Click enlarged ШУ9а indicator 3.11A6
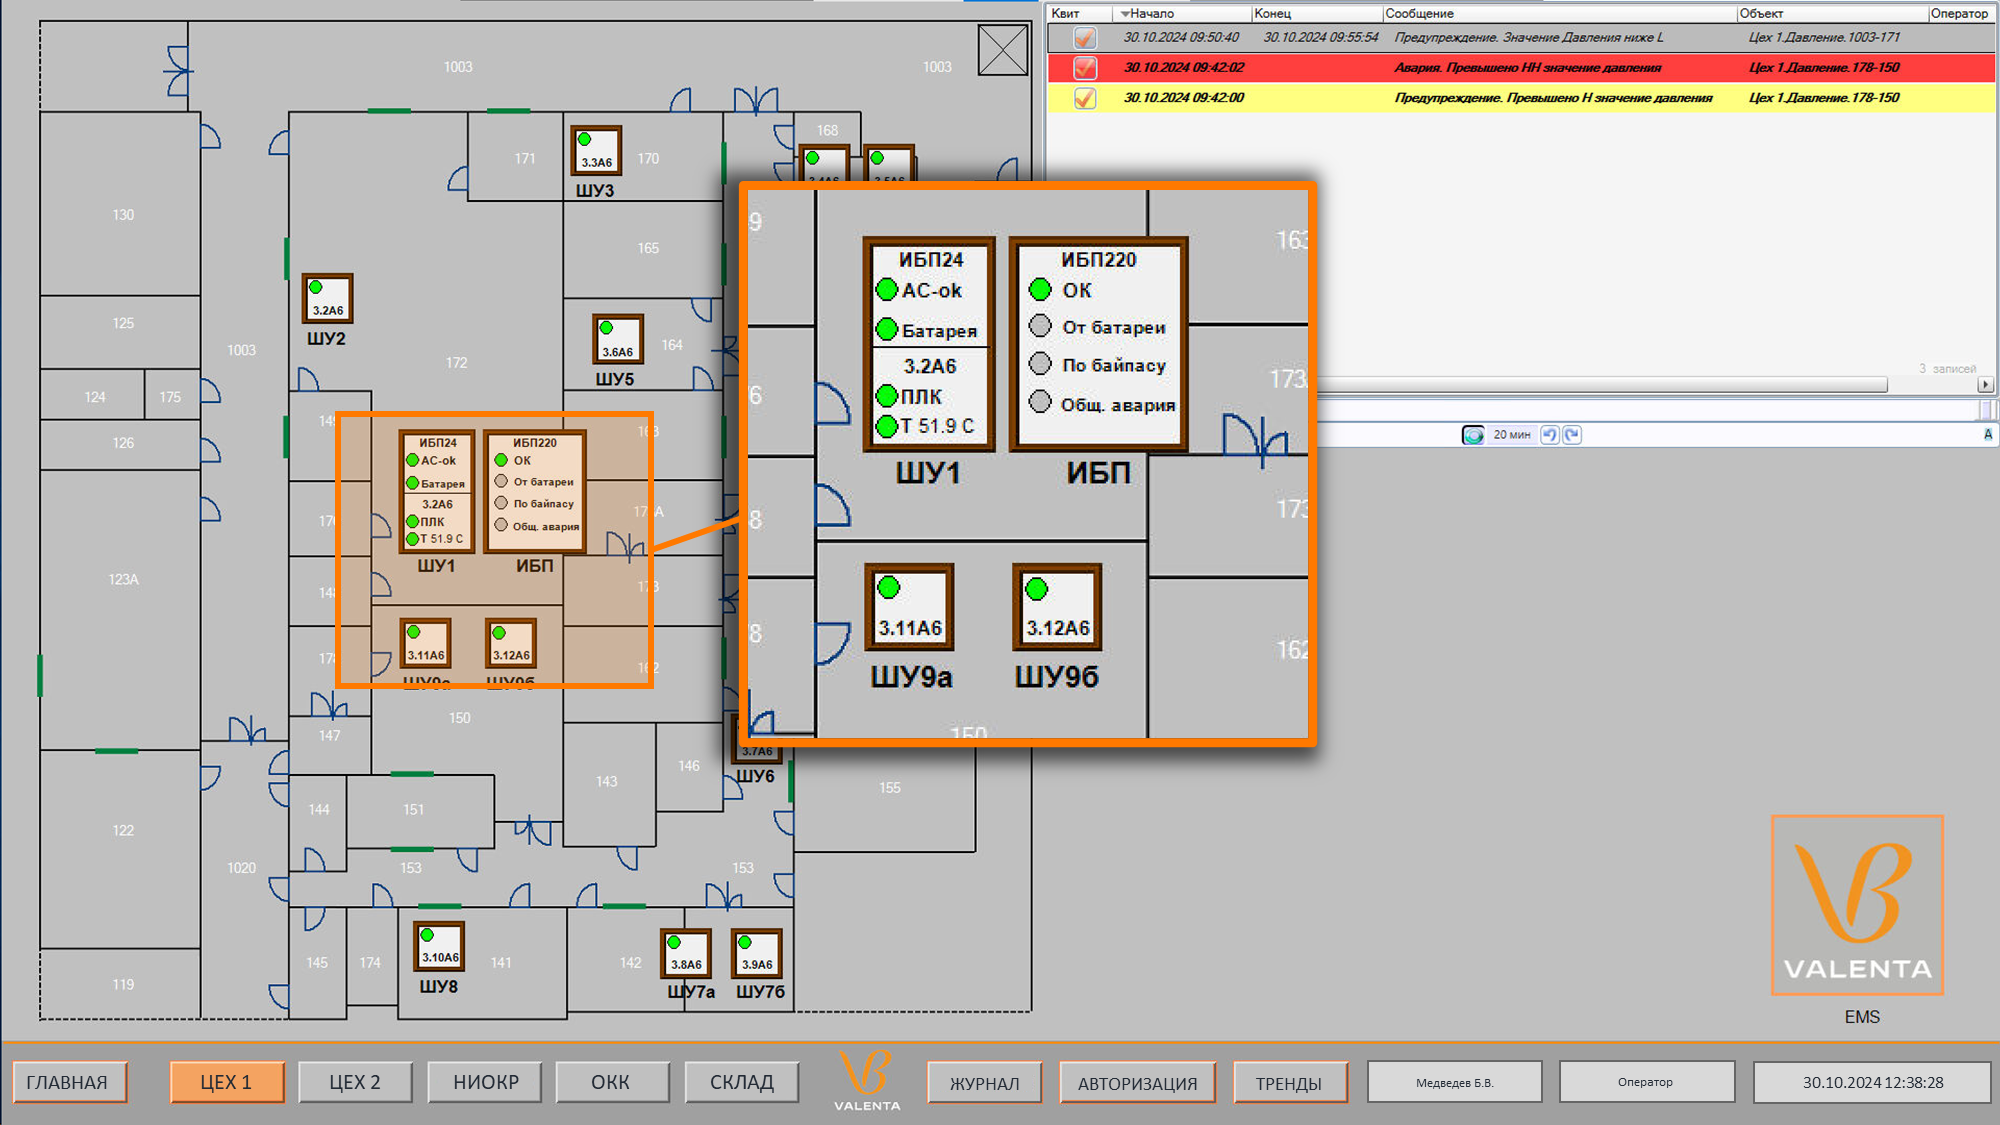 tap(909, 607)
